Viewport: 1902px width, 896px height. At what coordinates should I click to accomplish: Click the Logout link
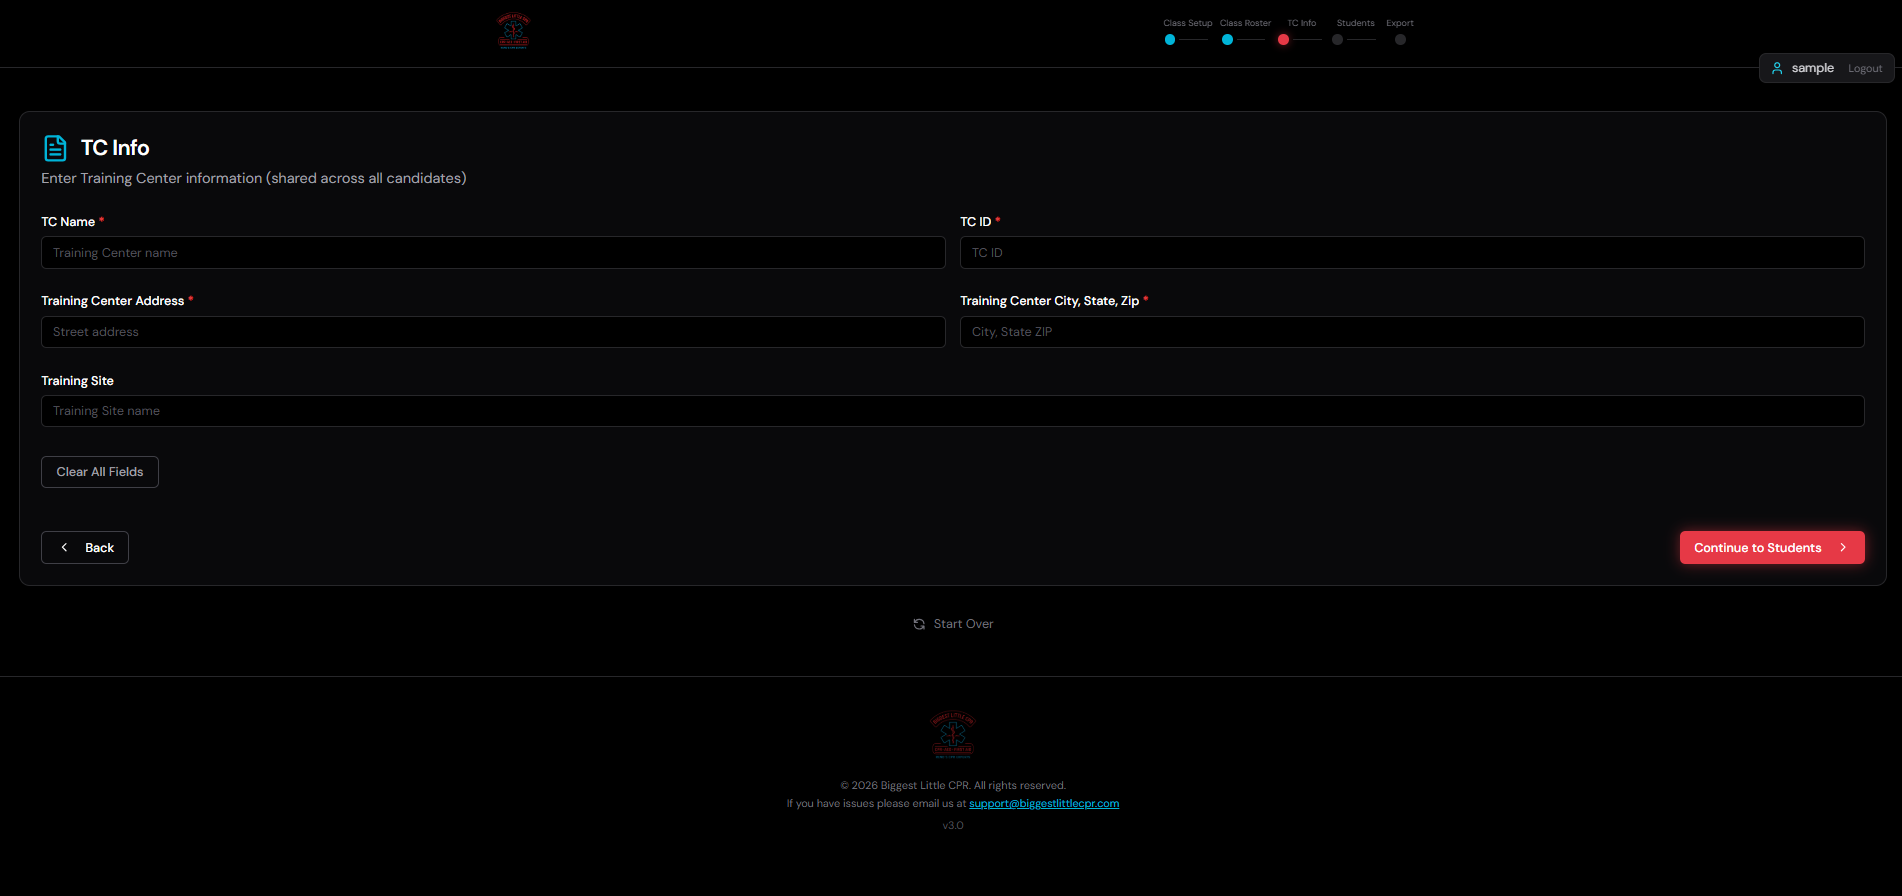pos(1865,69)
